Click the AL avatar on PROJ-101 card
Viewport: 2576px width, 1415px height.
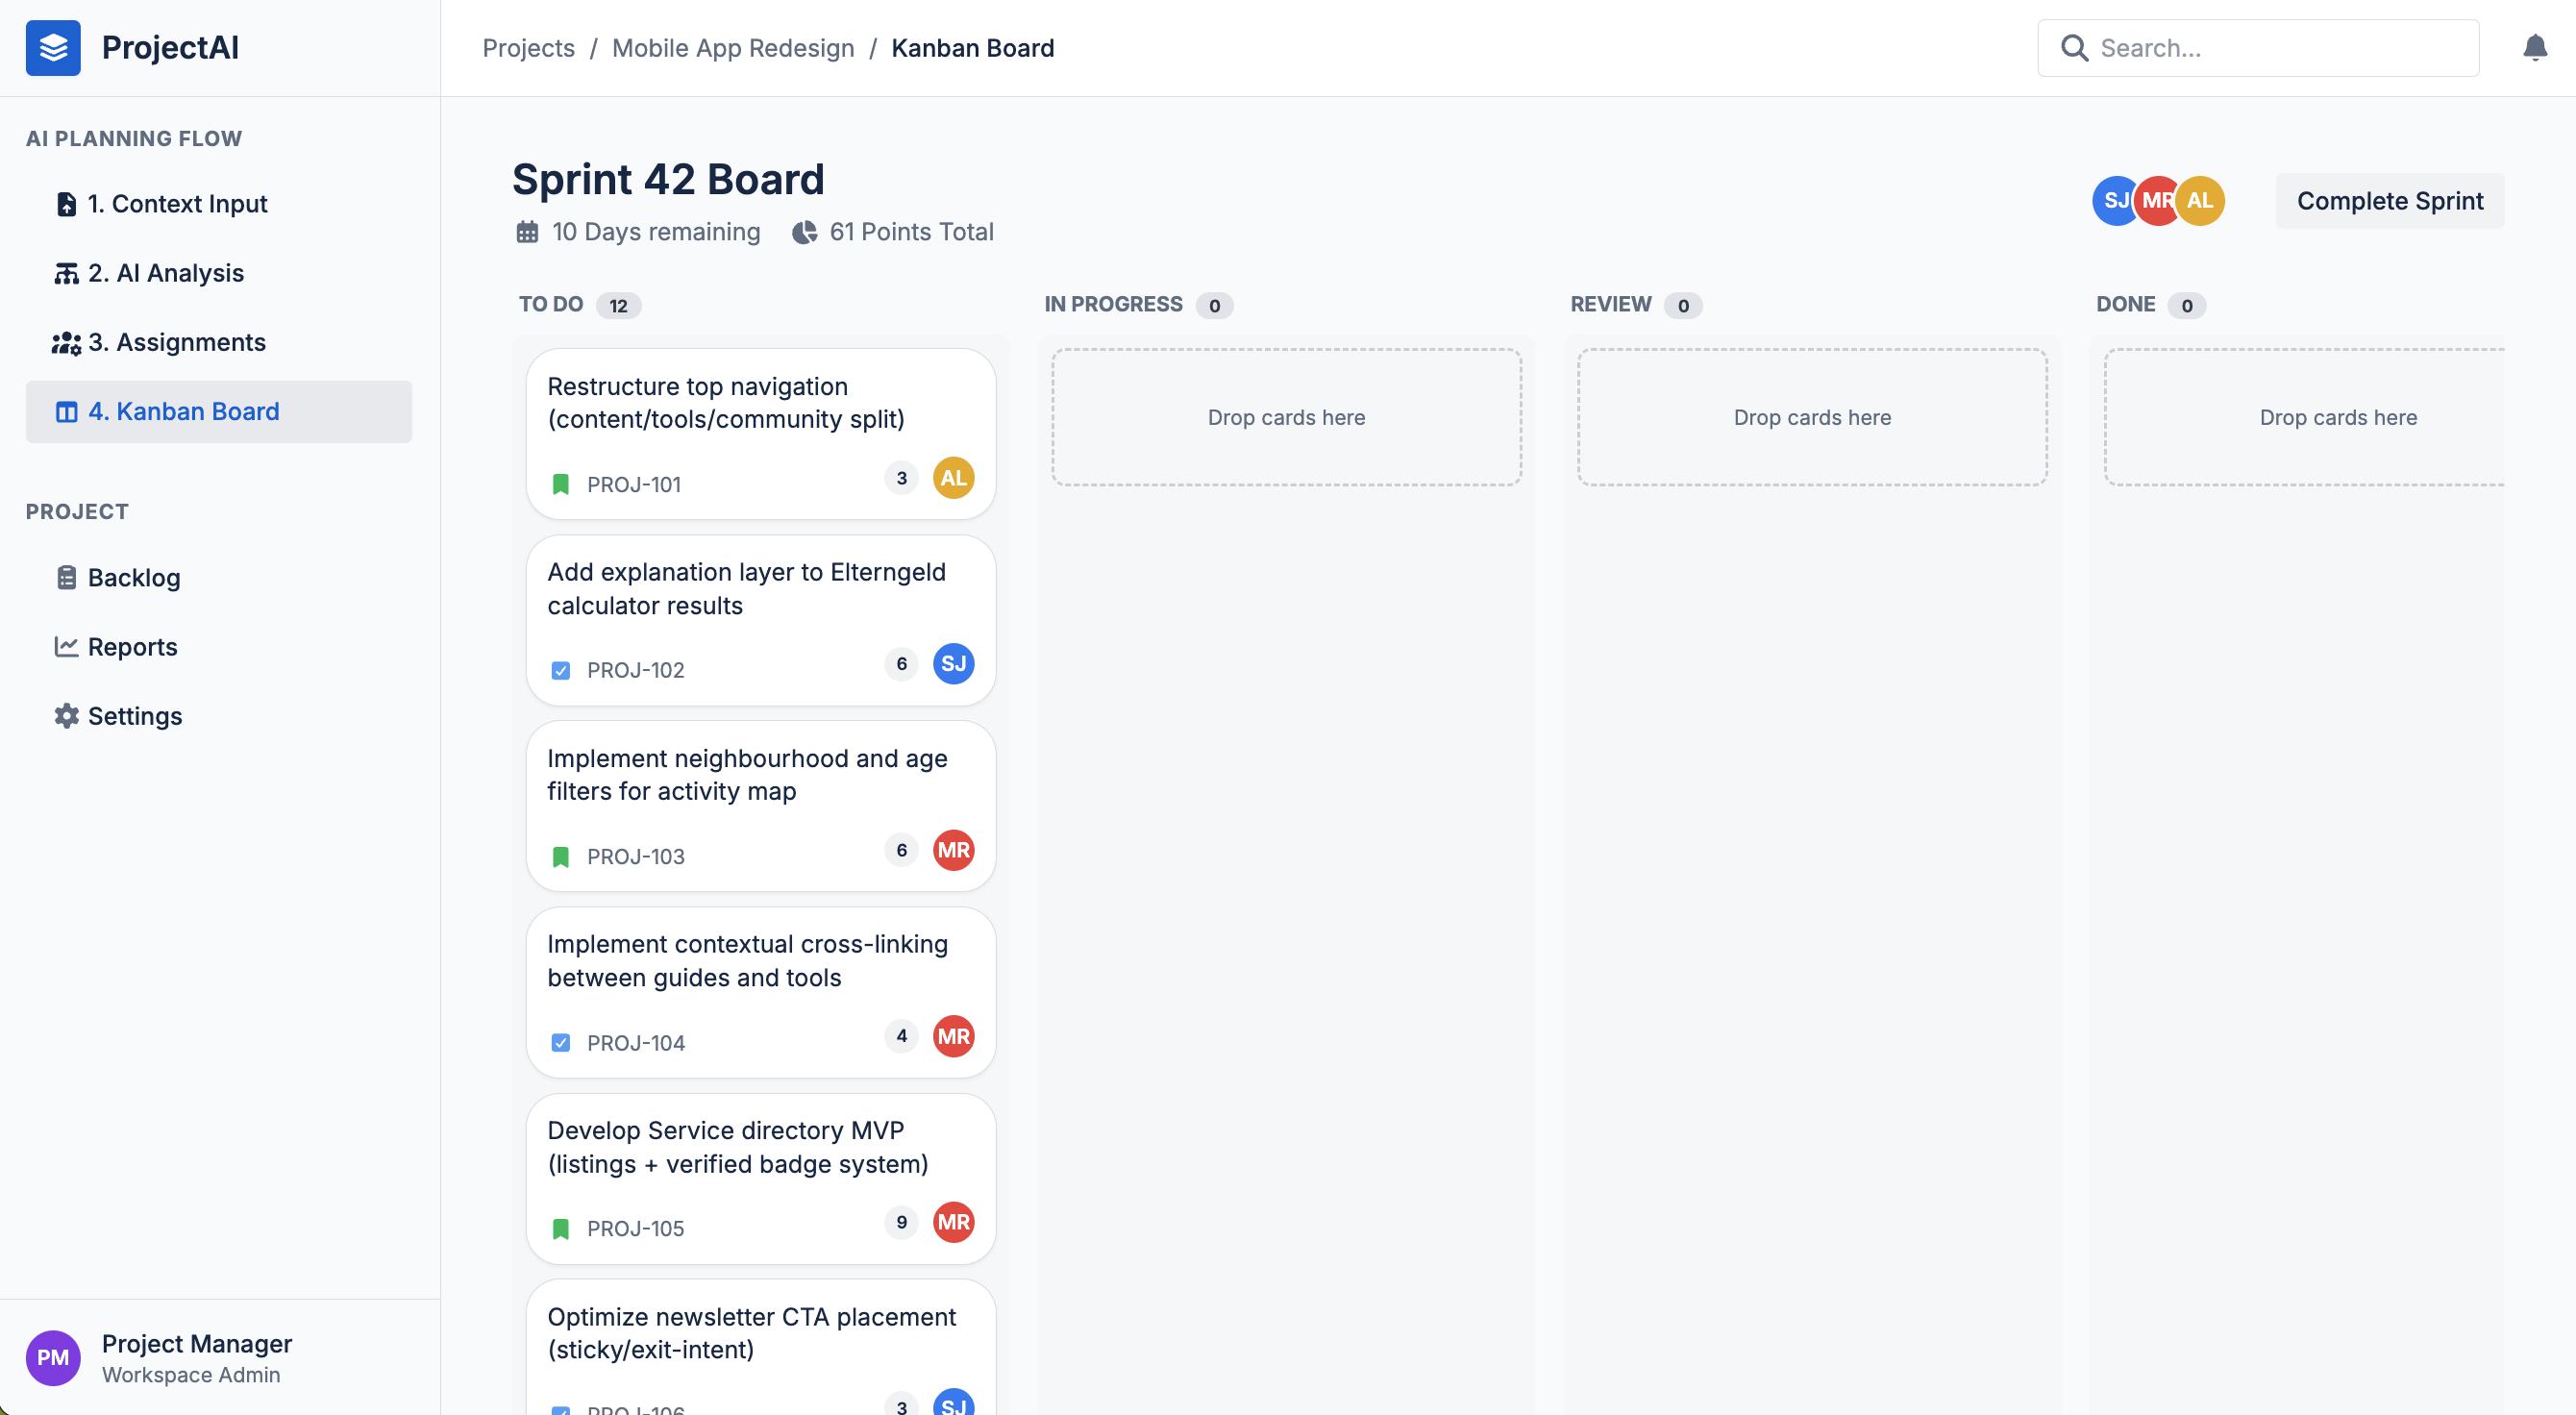tap(953, 478)
